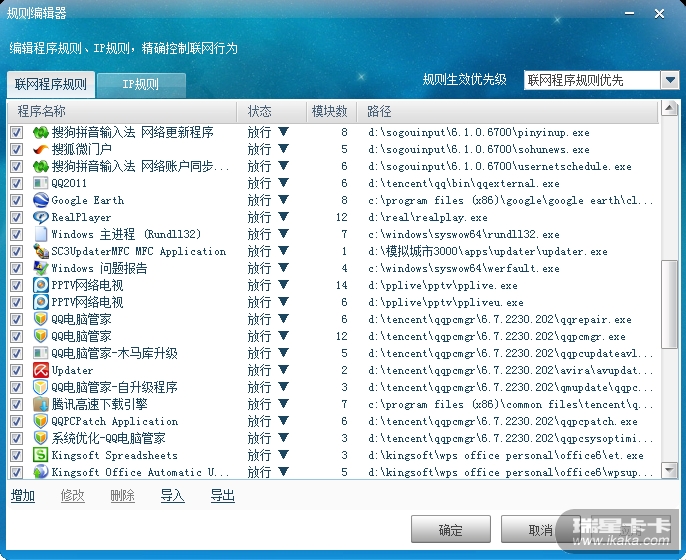Toggle the QQ2011 rule checkbox
Image resolution: width=686 pixels, height=560 pixels.
(x=17, y=183)
